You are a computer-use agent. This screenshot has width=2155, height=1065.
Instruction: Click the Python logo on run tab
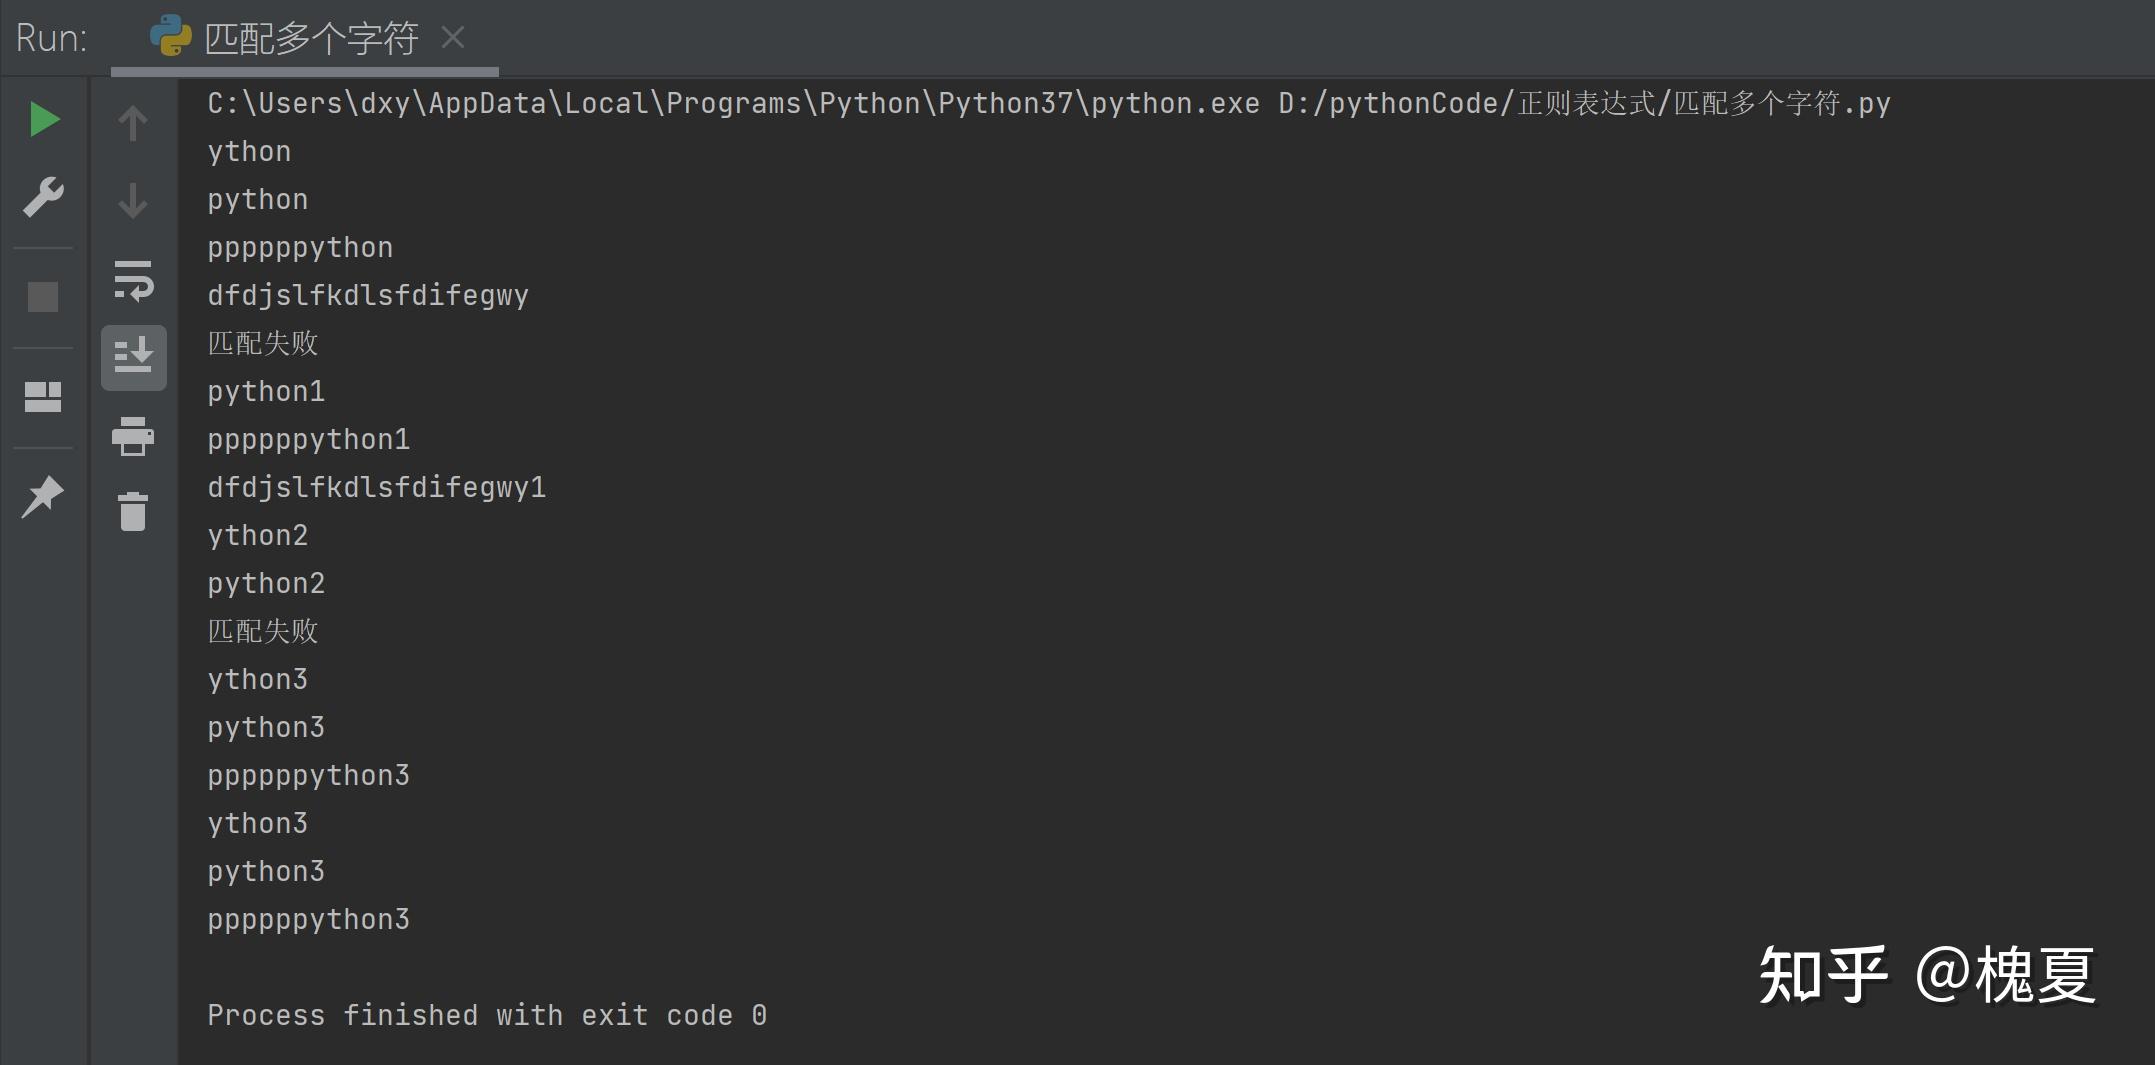coord(171,37)
